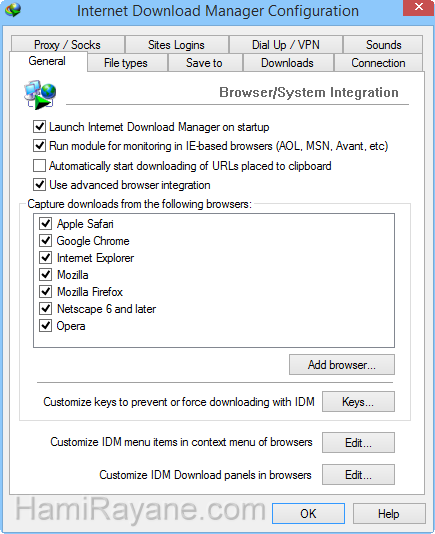
Task: Open the Keys... customization dialog
Action: pyautogui.click(x=358, y=402)
